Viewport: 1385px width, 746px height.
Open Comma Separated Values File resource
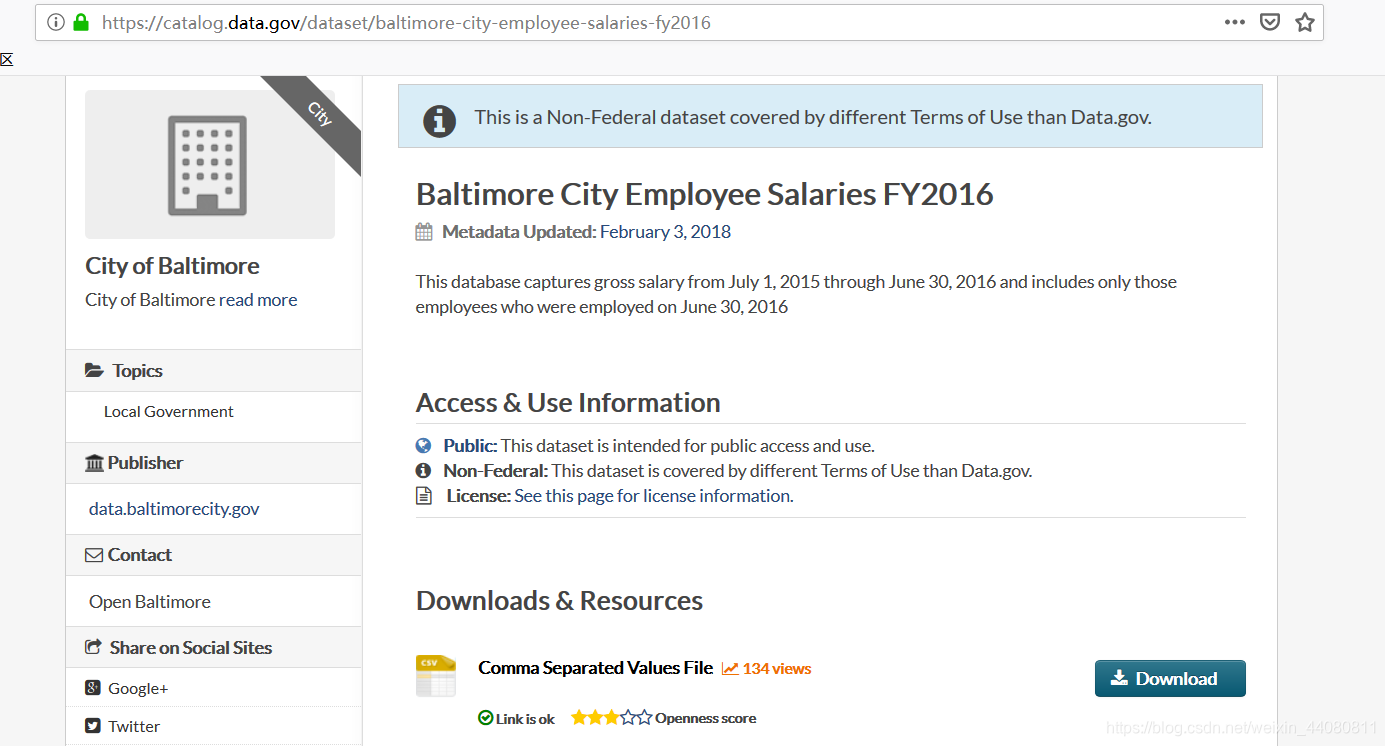(x=596, y=668)
